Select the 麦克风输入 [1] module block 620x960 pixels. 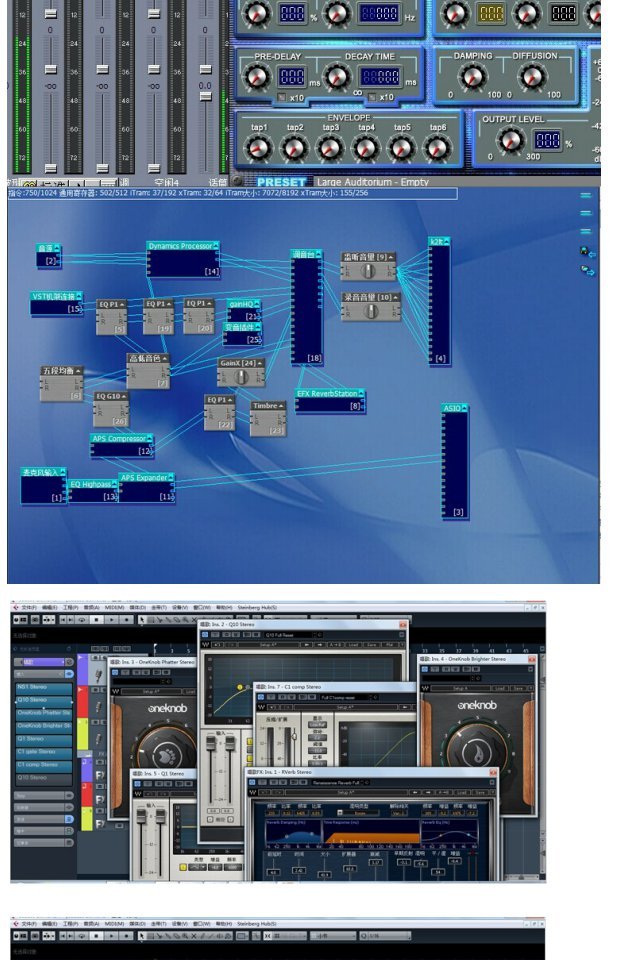(43, 486)
